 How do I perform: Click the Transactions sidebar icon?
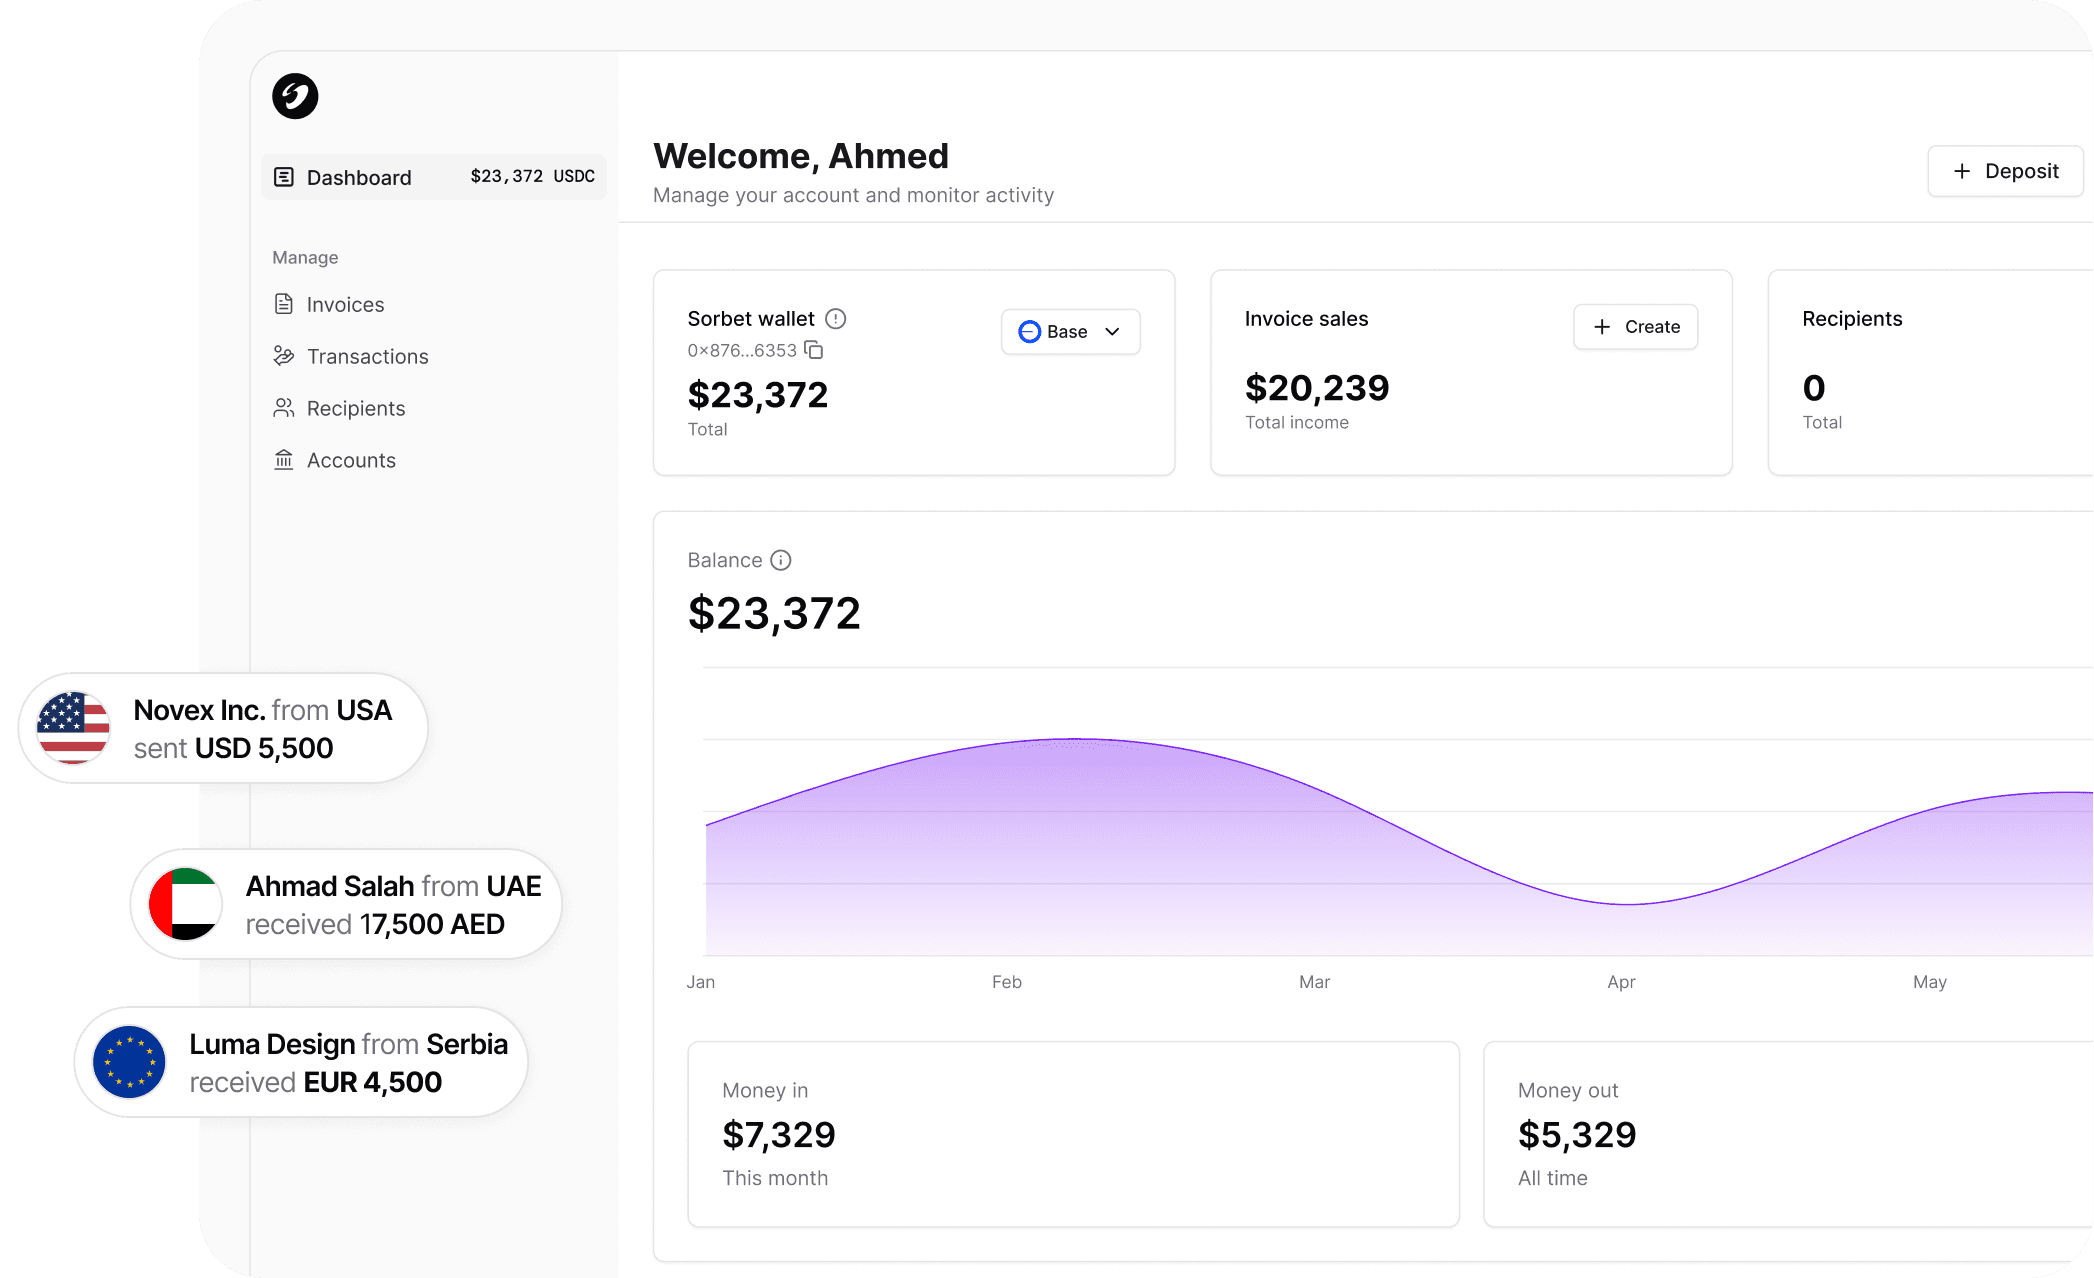[284, 356]
